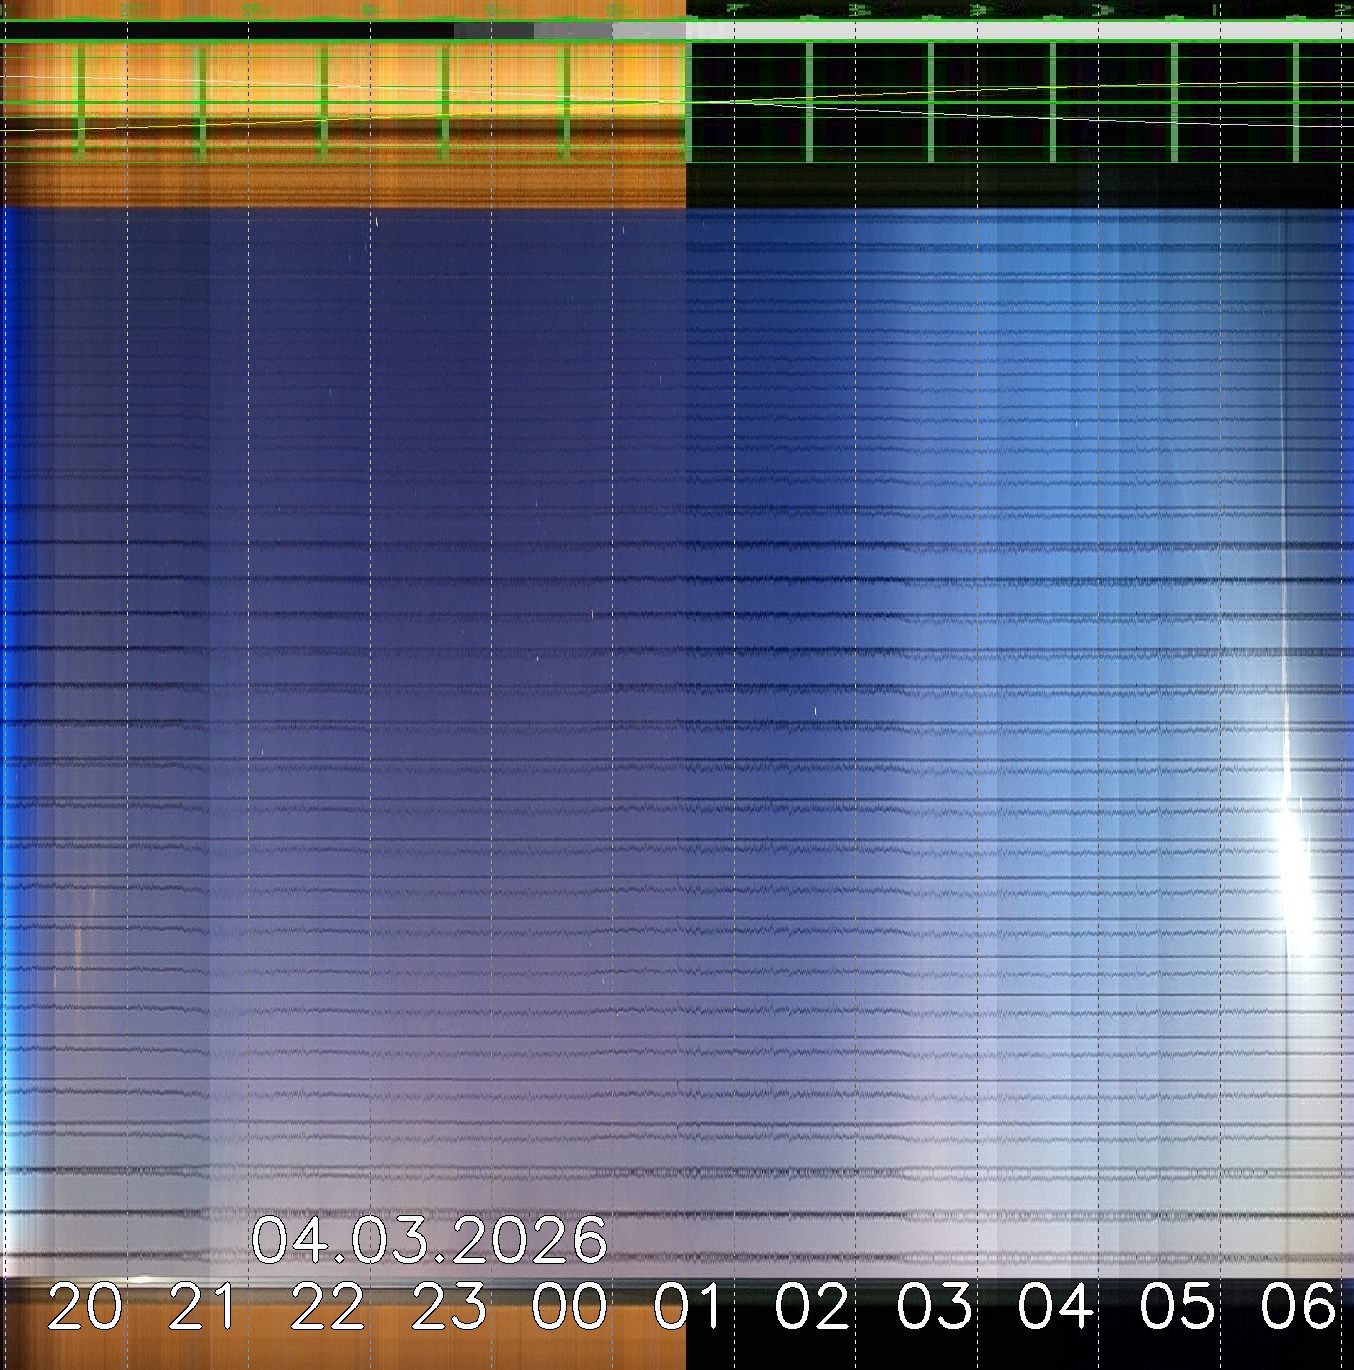Click the 01 hour label
Viewport: 1354px width, 1370px height.
pyautogui.click(x=691, y=1307)
